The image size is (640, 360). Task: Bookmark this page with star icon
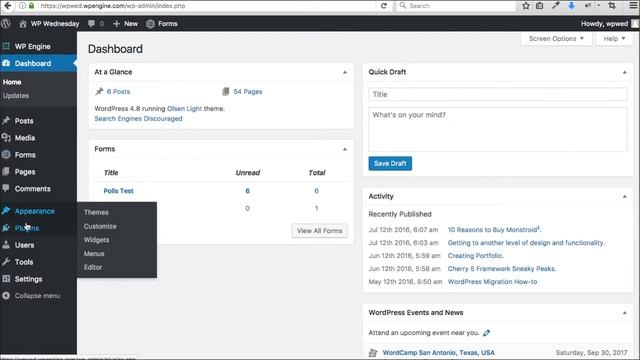coord(526,6)
